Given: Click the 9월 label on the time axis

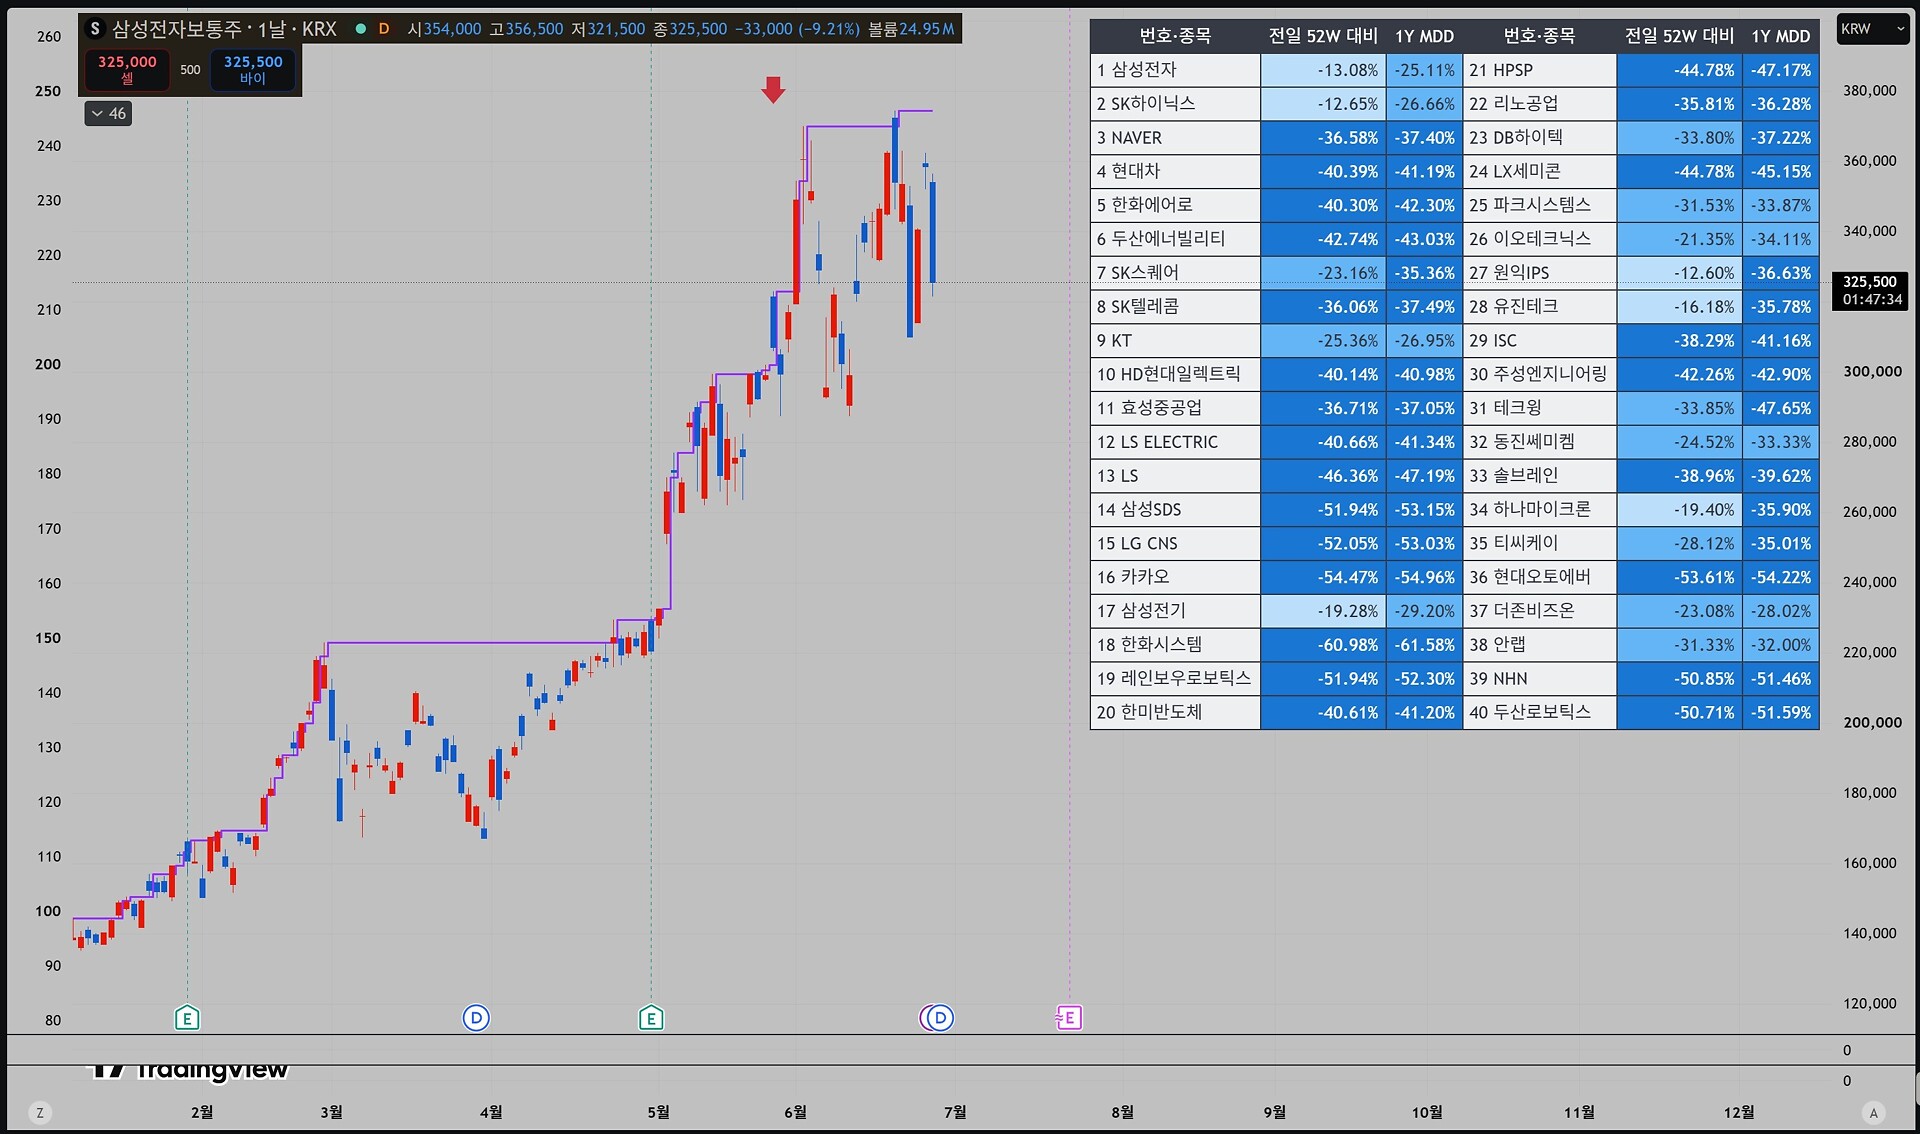Looking at the screenshot, I should (x=1275, y=1112).
